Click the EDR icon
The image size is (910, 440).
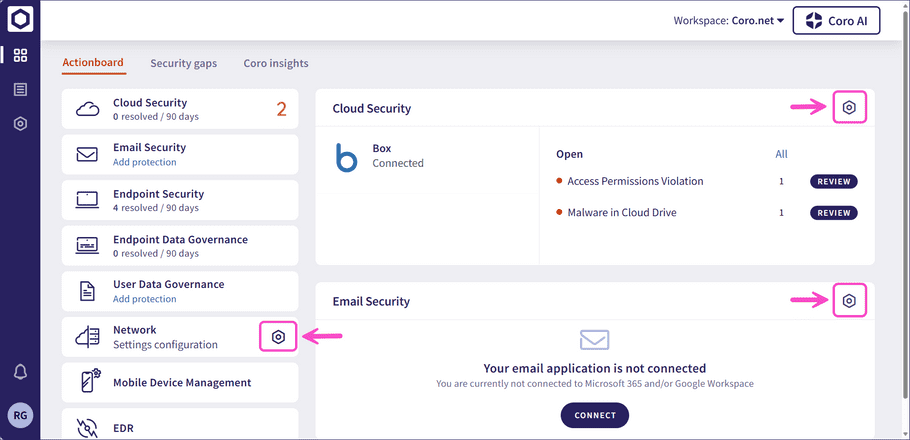coord(88,427)
